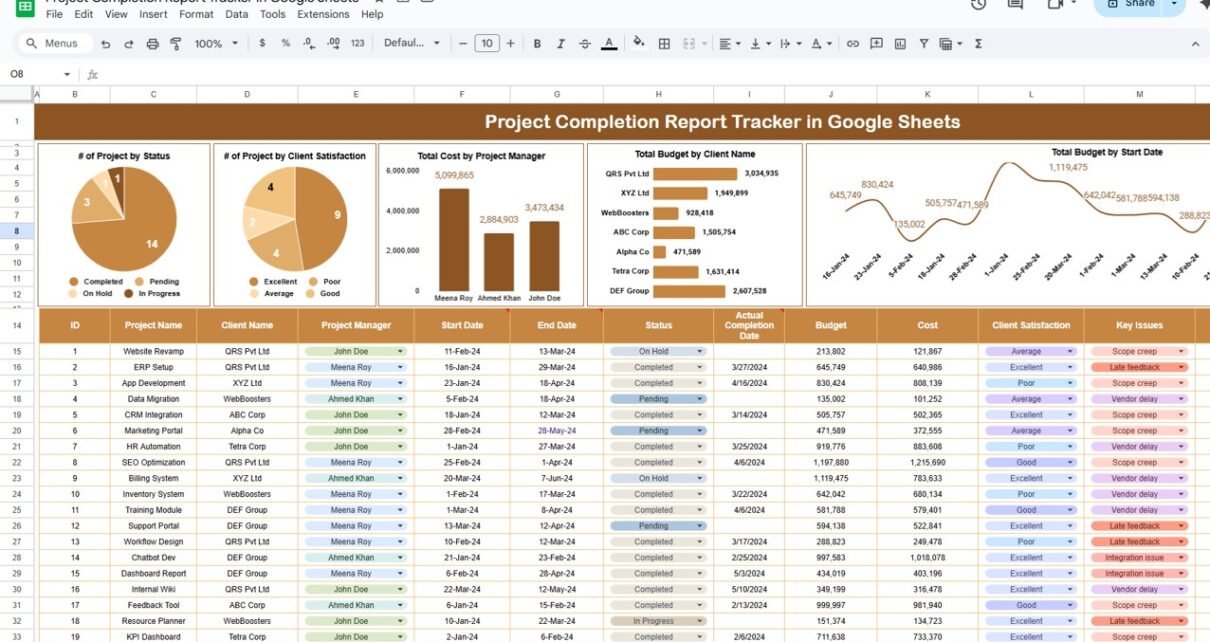This screenshot has height=642, width=1210.
Task: Select cost cell '1,215,690'
Action: pyautogui.click(x=928, y=463)
